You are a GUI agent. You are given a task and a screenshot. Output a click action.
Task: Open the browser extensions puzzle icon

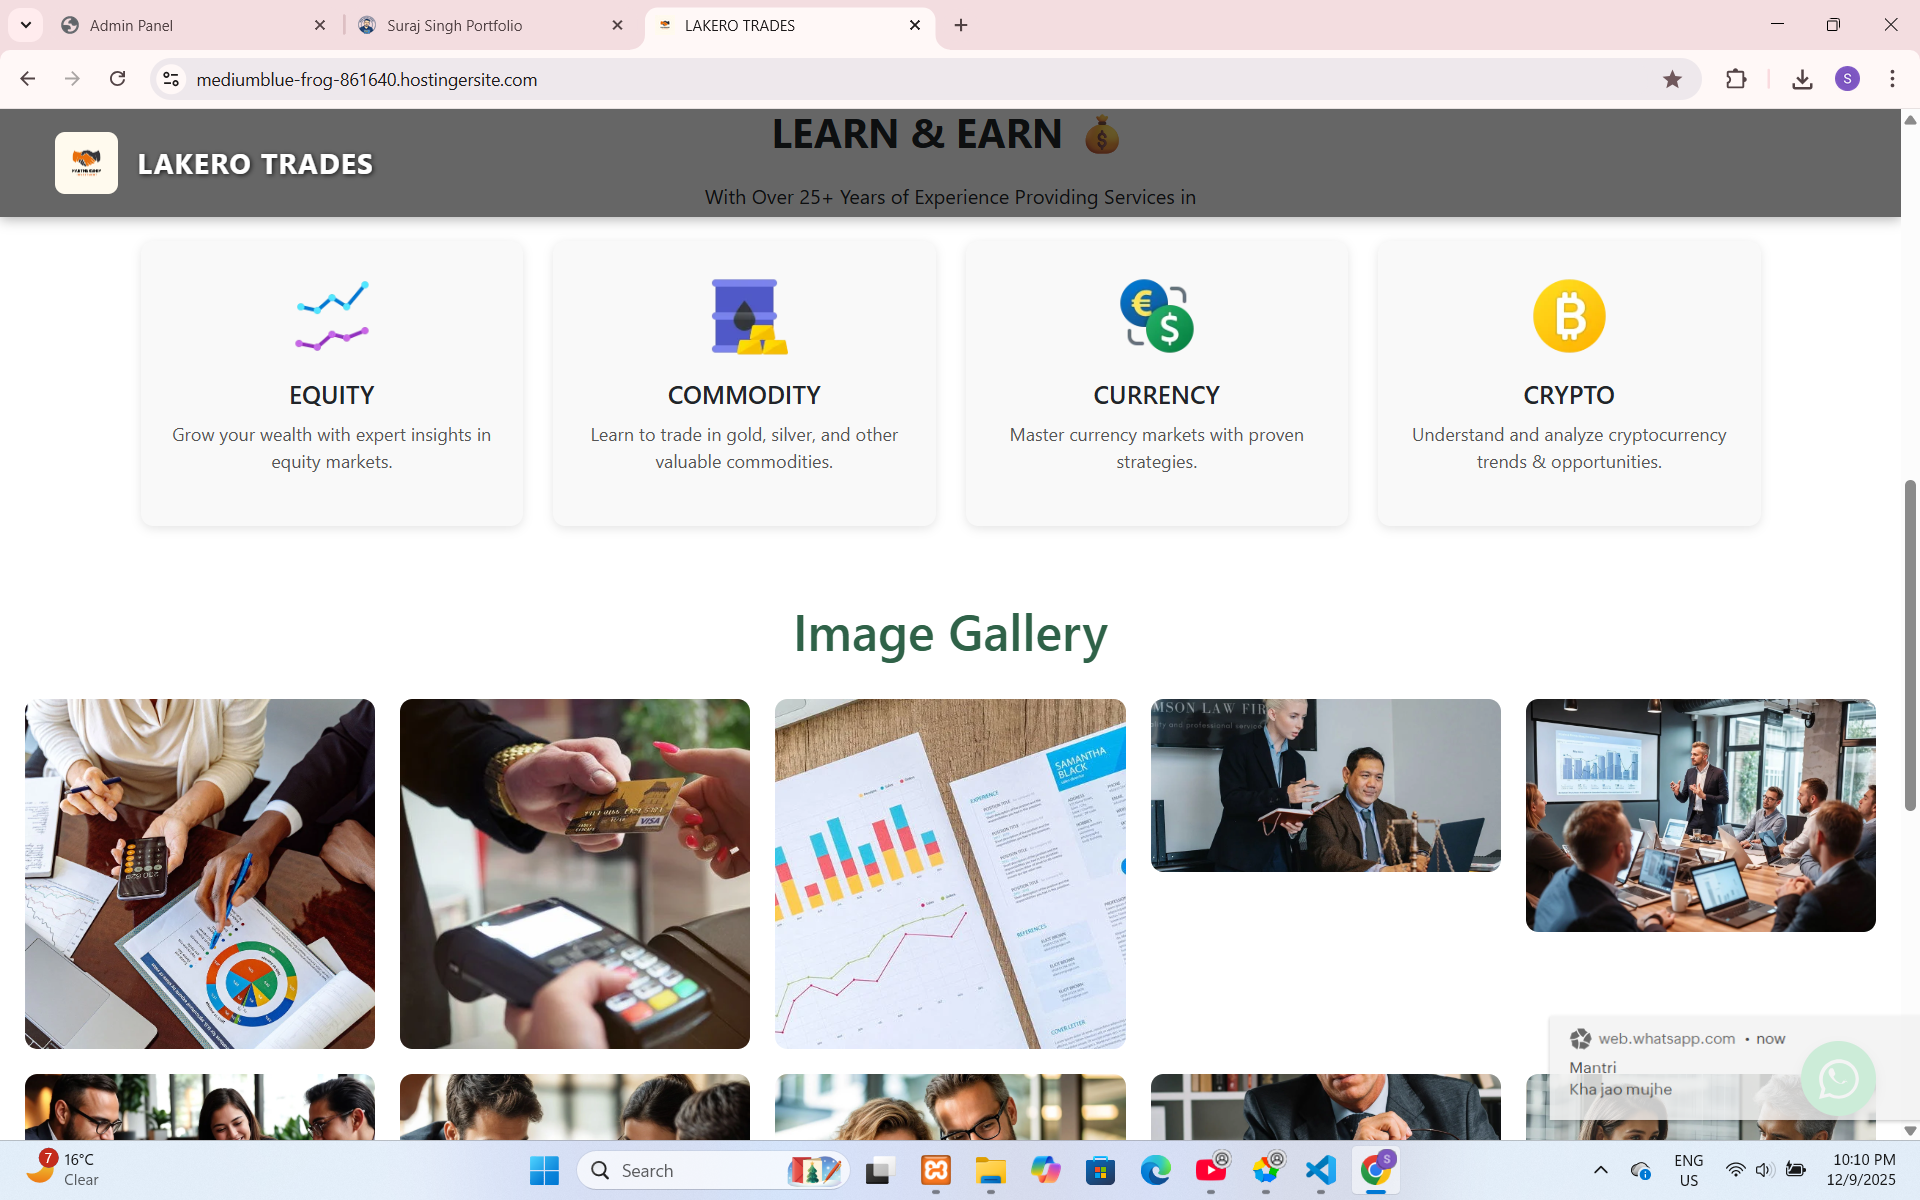click(x=1737, y=79)
